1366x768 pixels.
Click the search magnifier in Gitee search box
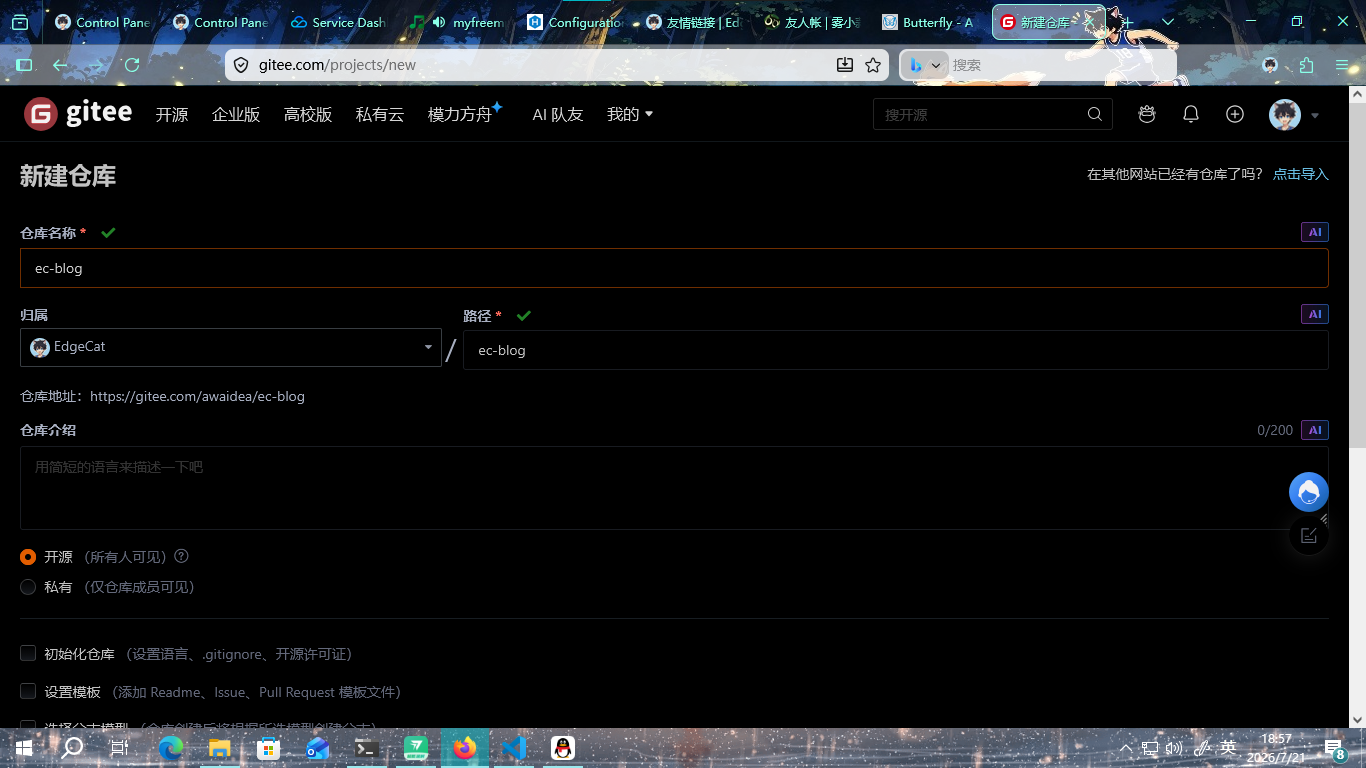click(1095, 114)
